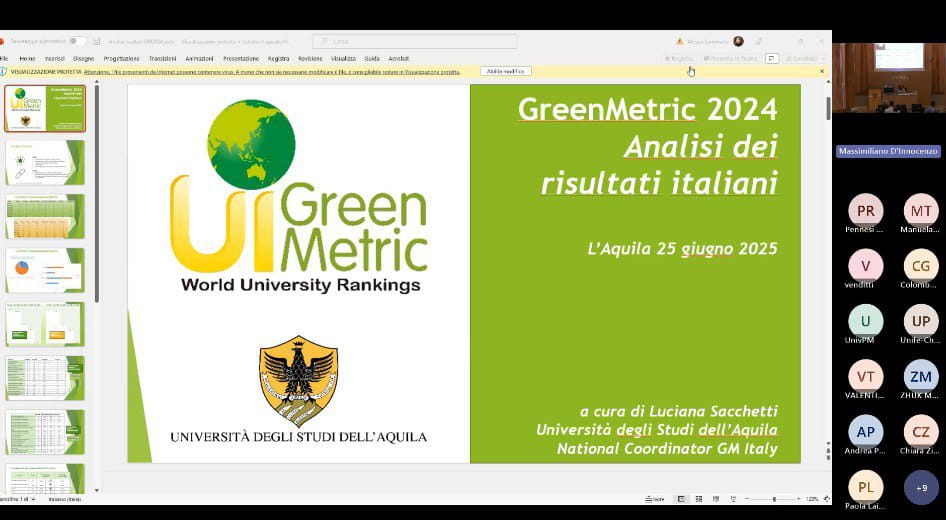Click the GreenMetric 2024 title text
The width and height of the screenshot is (946, 520).
coord(647,109)
